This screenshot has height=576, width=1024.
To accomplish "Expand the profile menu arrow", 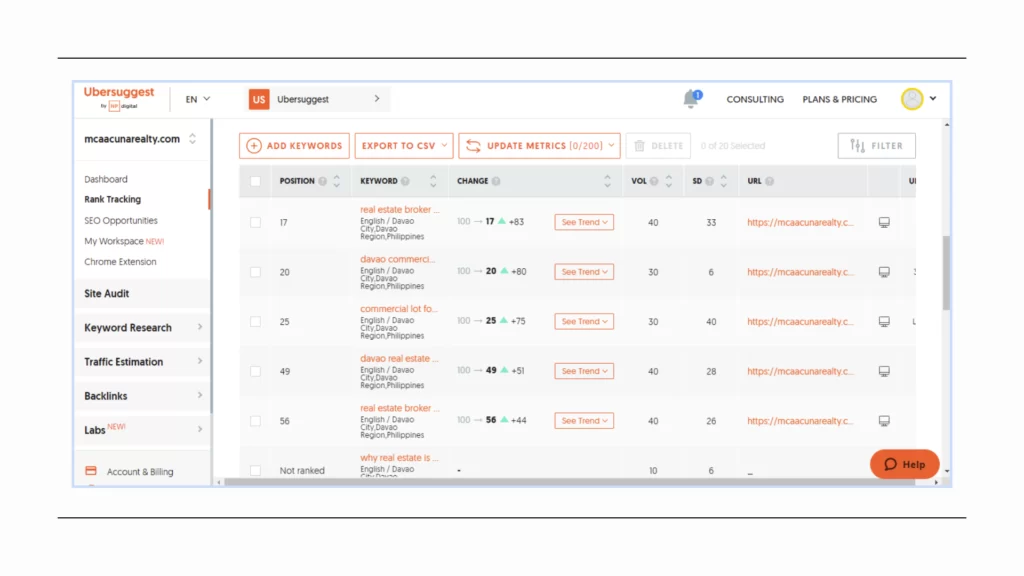I will click(x=933, y=99).
